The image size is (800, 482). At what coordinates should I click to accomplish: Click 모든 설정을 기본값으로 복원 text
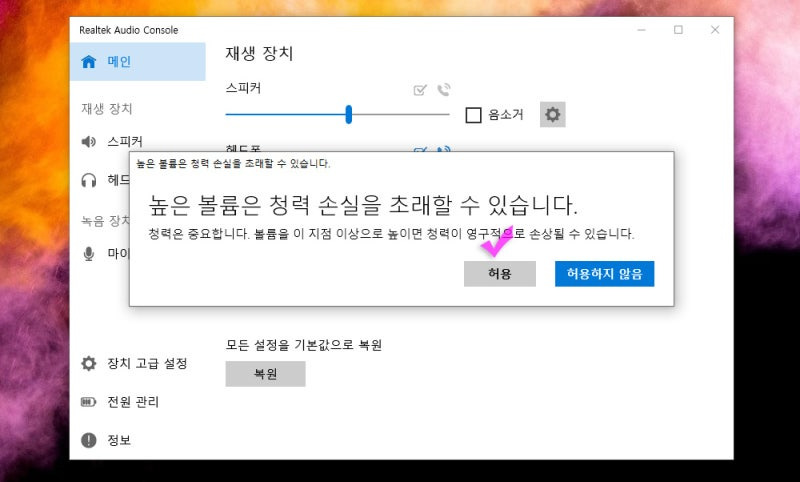(304, 345)
